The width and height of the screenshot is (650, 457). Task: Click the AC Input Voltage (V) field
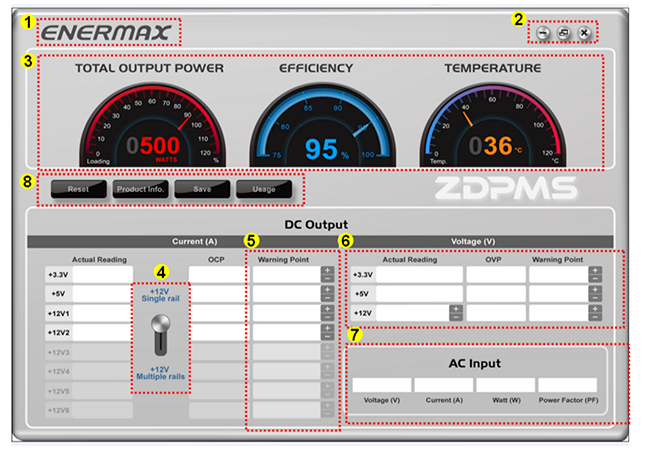(382, 385)
